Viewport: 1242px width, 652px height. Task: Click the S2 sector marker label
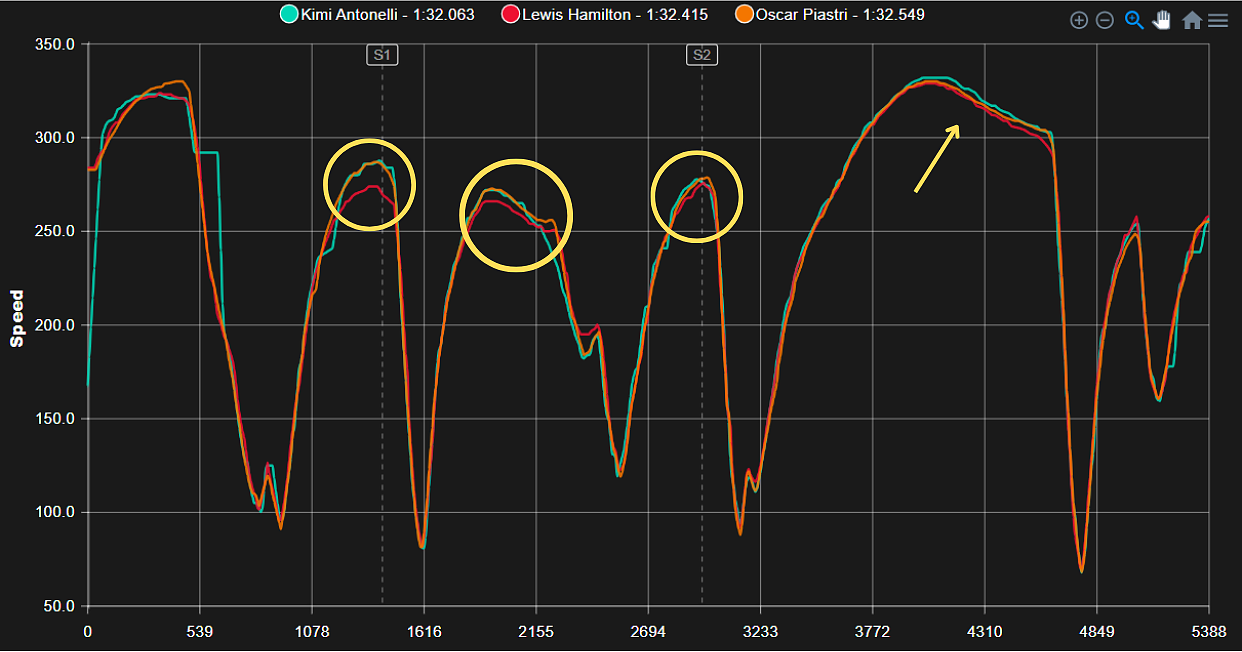point(702,55)
